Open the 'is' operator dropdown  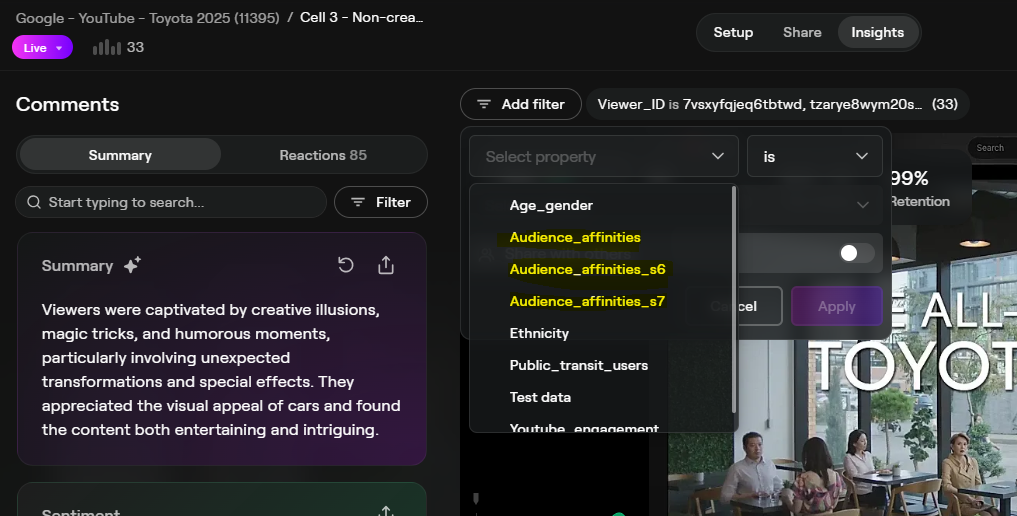(x=814, y=156)
